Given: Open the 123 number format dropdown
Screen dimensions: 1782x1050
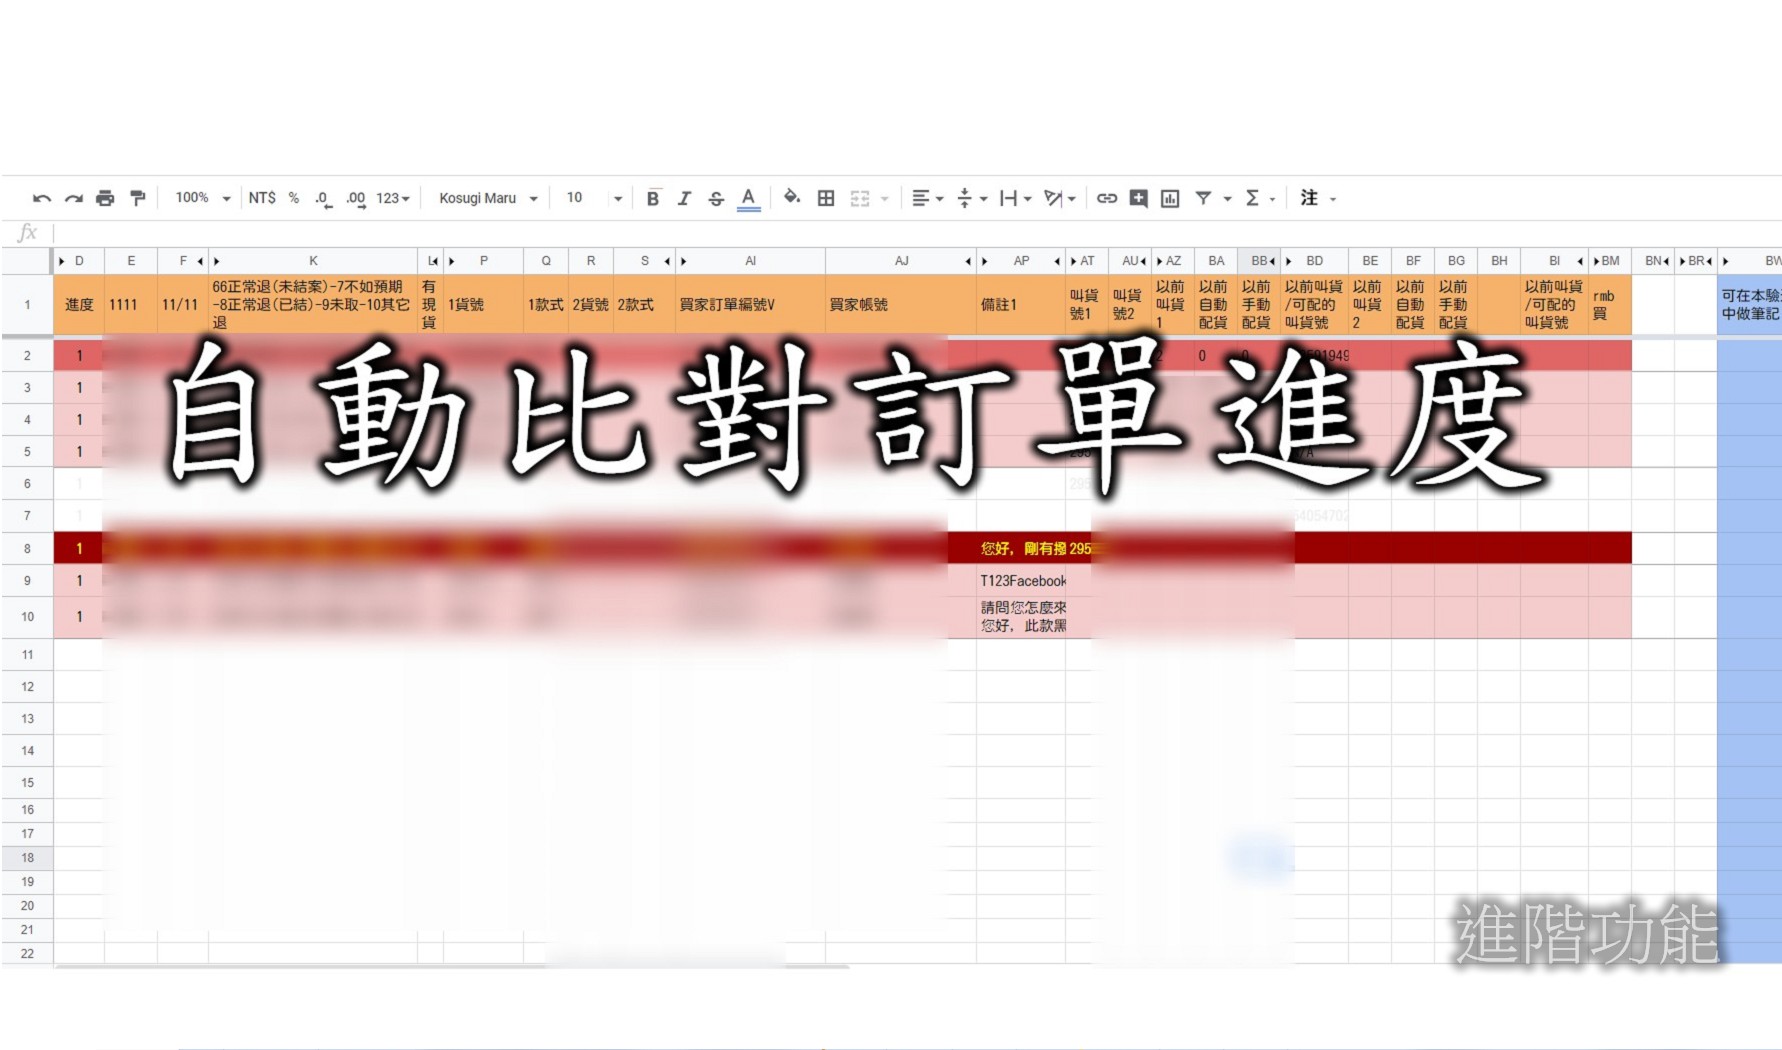Looking at the screenshot, I should [392, 198].
